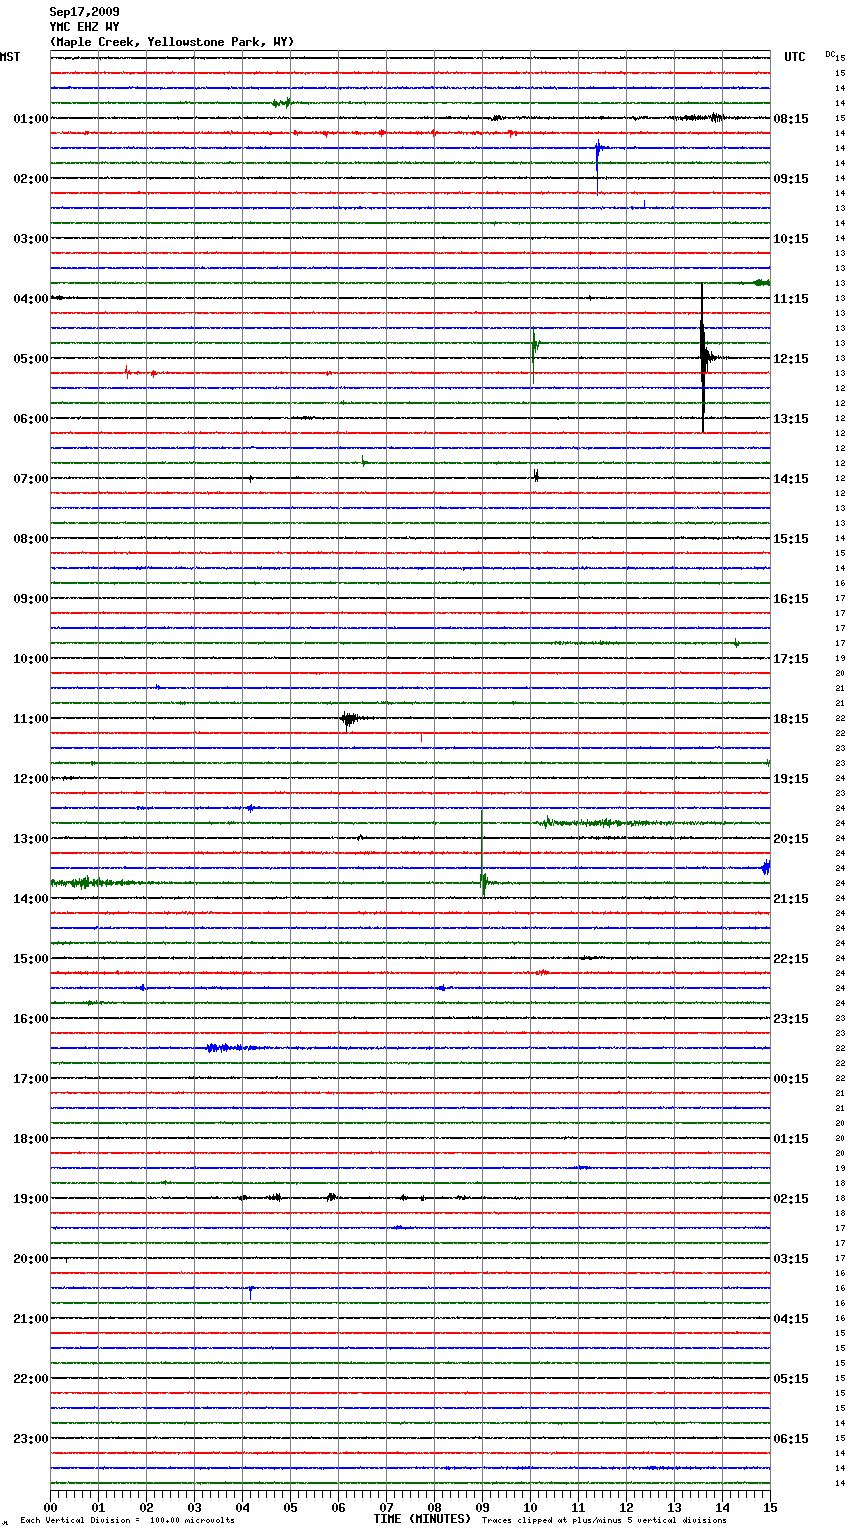
Task: Click the 02:15 UTC time label
Action: click(x=791, y=1199)
